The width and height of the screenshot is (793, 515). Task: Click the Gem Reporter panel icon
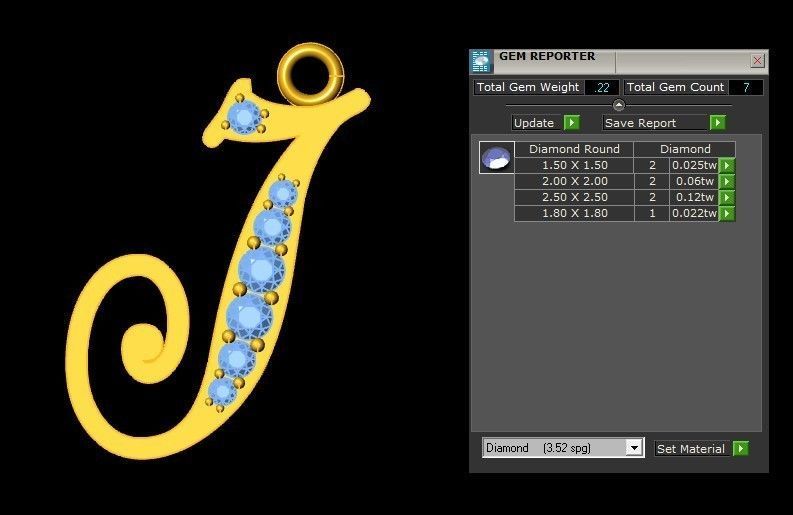pos(480,62)
